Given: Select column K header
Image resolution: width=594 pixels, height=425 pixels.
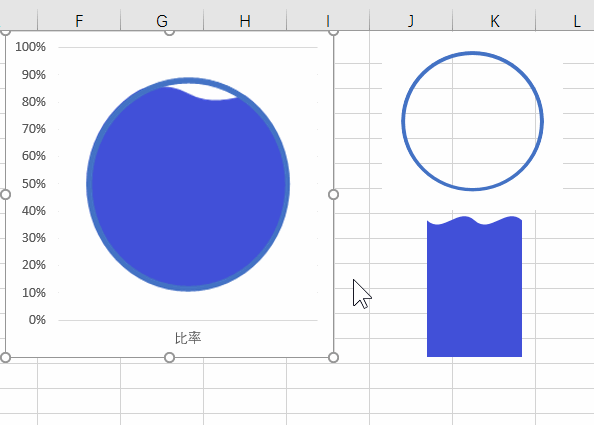Looking at the screenshot, I should click(x=494, y=20).
